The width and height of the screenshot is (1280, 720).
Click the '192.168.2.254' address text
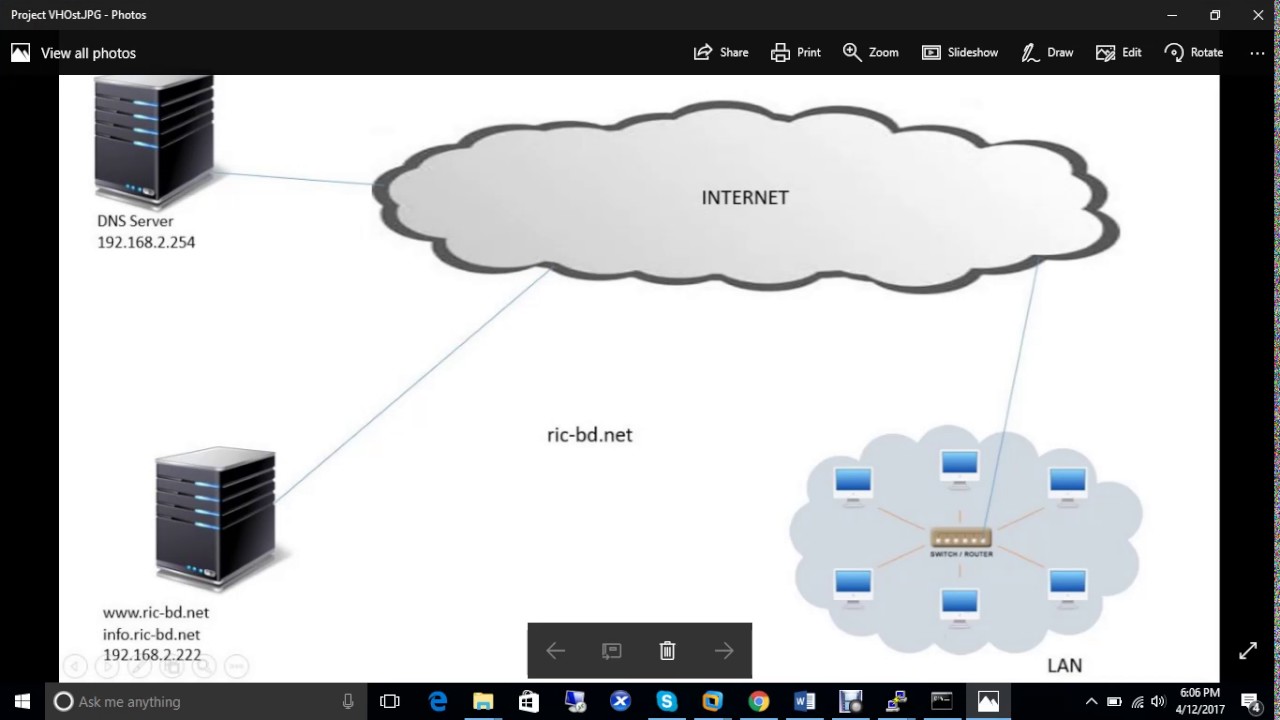pyautogui.click(x=146, y=242)
